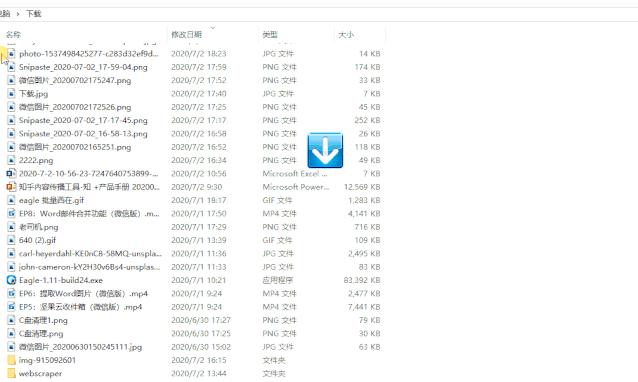
Task: Click the Microsoft Excel type cell
Action: pyautogui.click(x=295, y=174)
